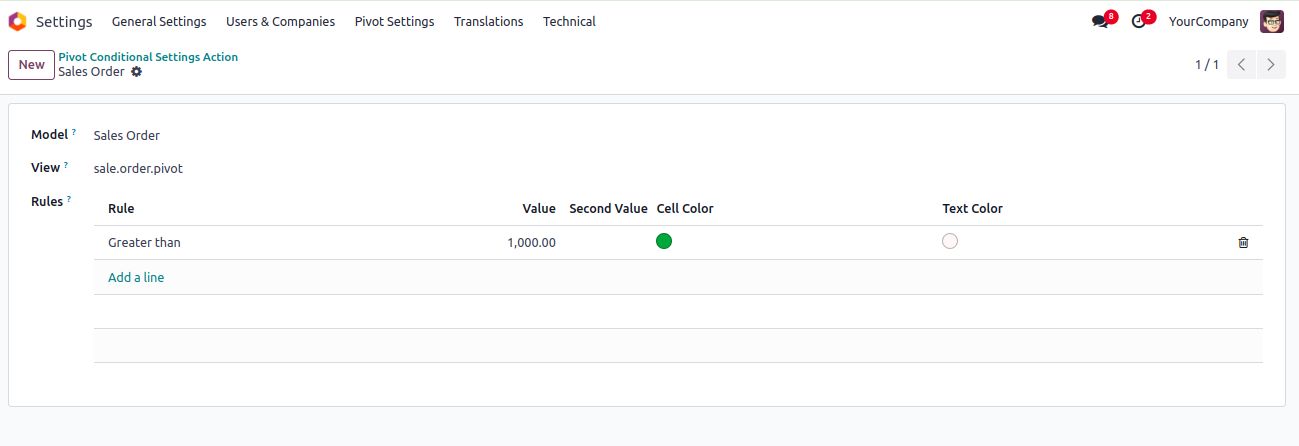Click Add a line link
1299x446 pixels.
[x=136, y=277]
